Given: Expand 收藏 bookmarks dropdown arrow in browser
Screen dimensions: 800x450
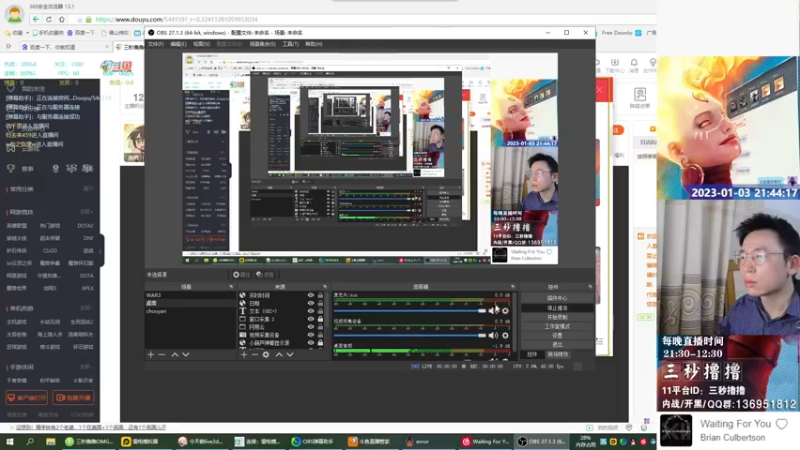Looking at the screenshot, I should coord(27,33).
